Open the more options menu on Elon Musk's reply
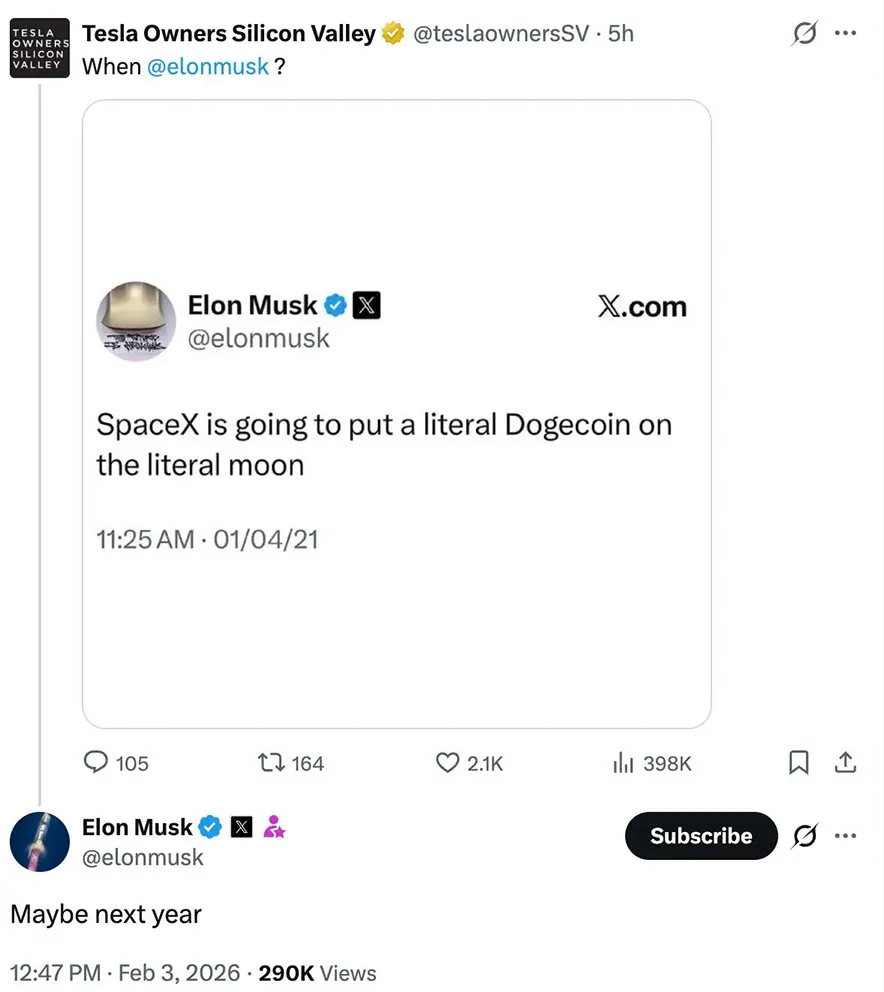This screenshot has height=992, width=884. 846,836
